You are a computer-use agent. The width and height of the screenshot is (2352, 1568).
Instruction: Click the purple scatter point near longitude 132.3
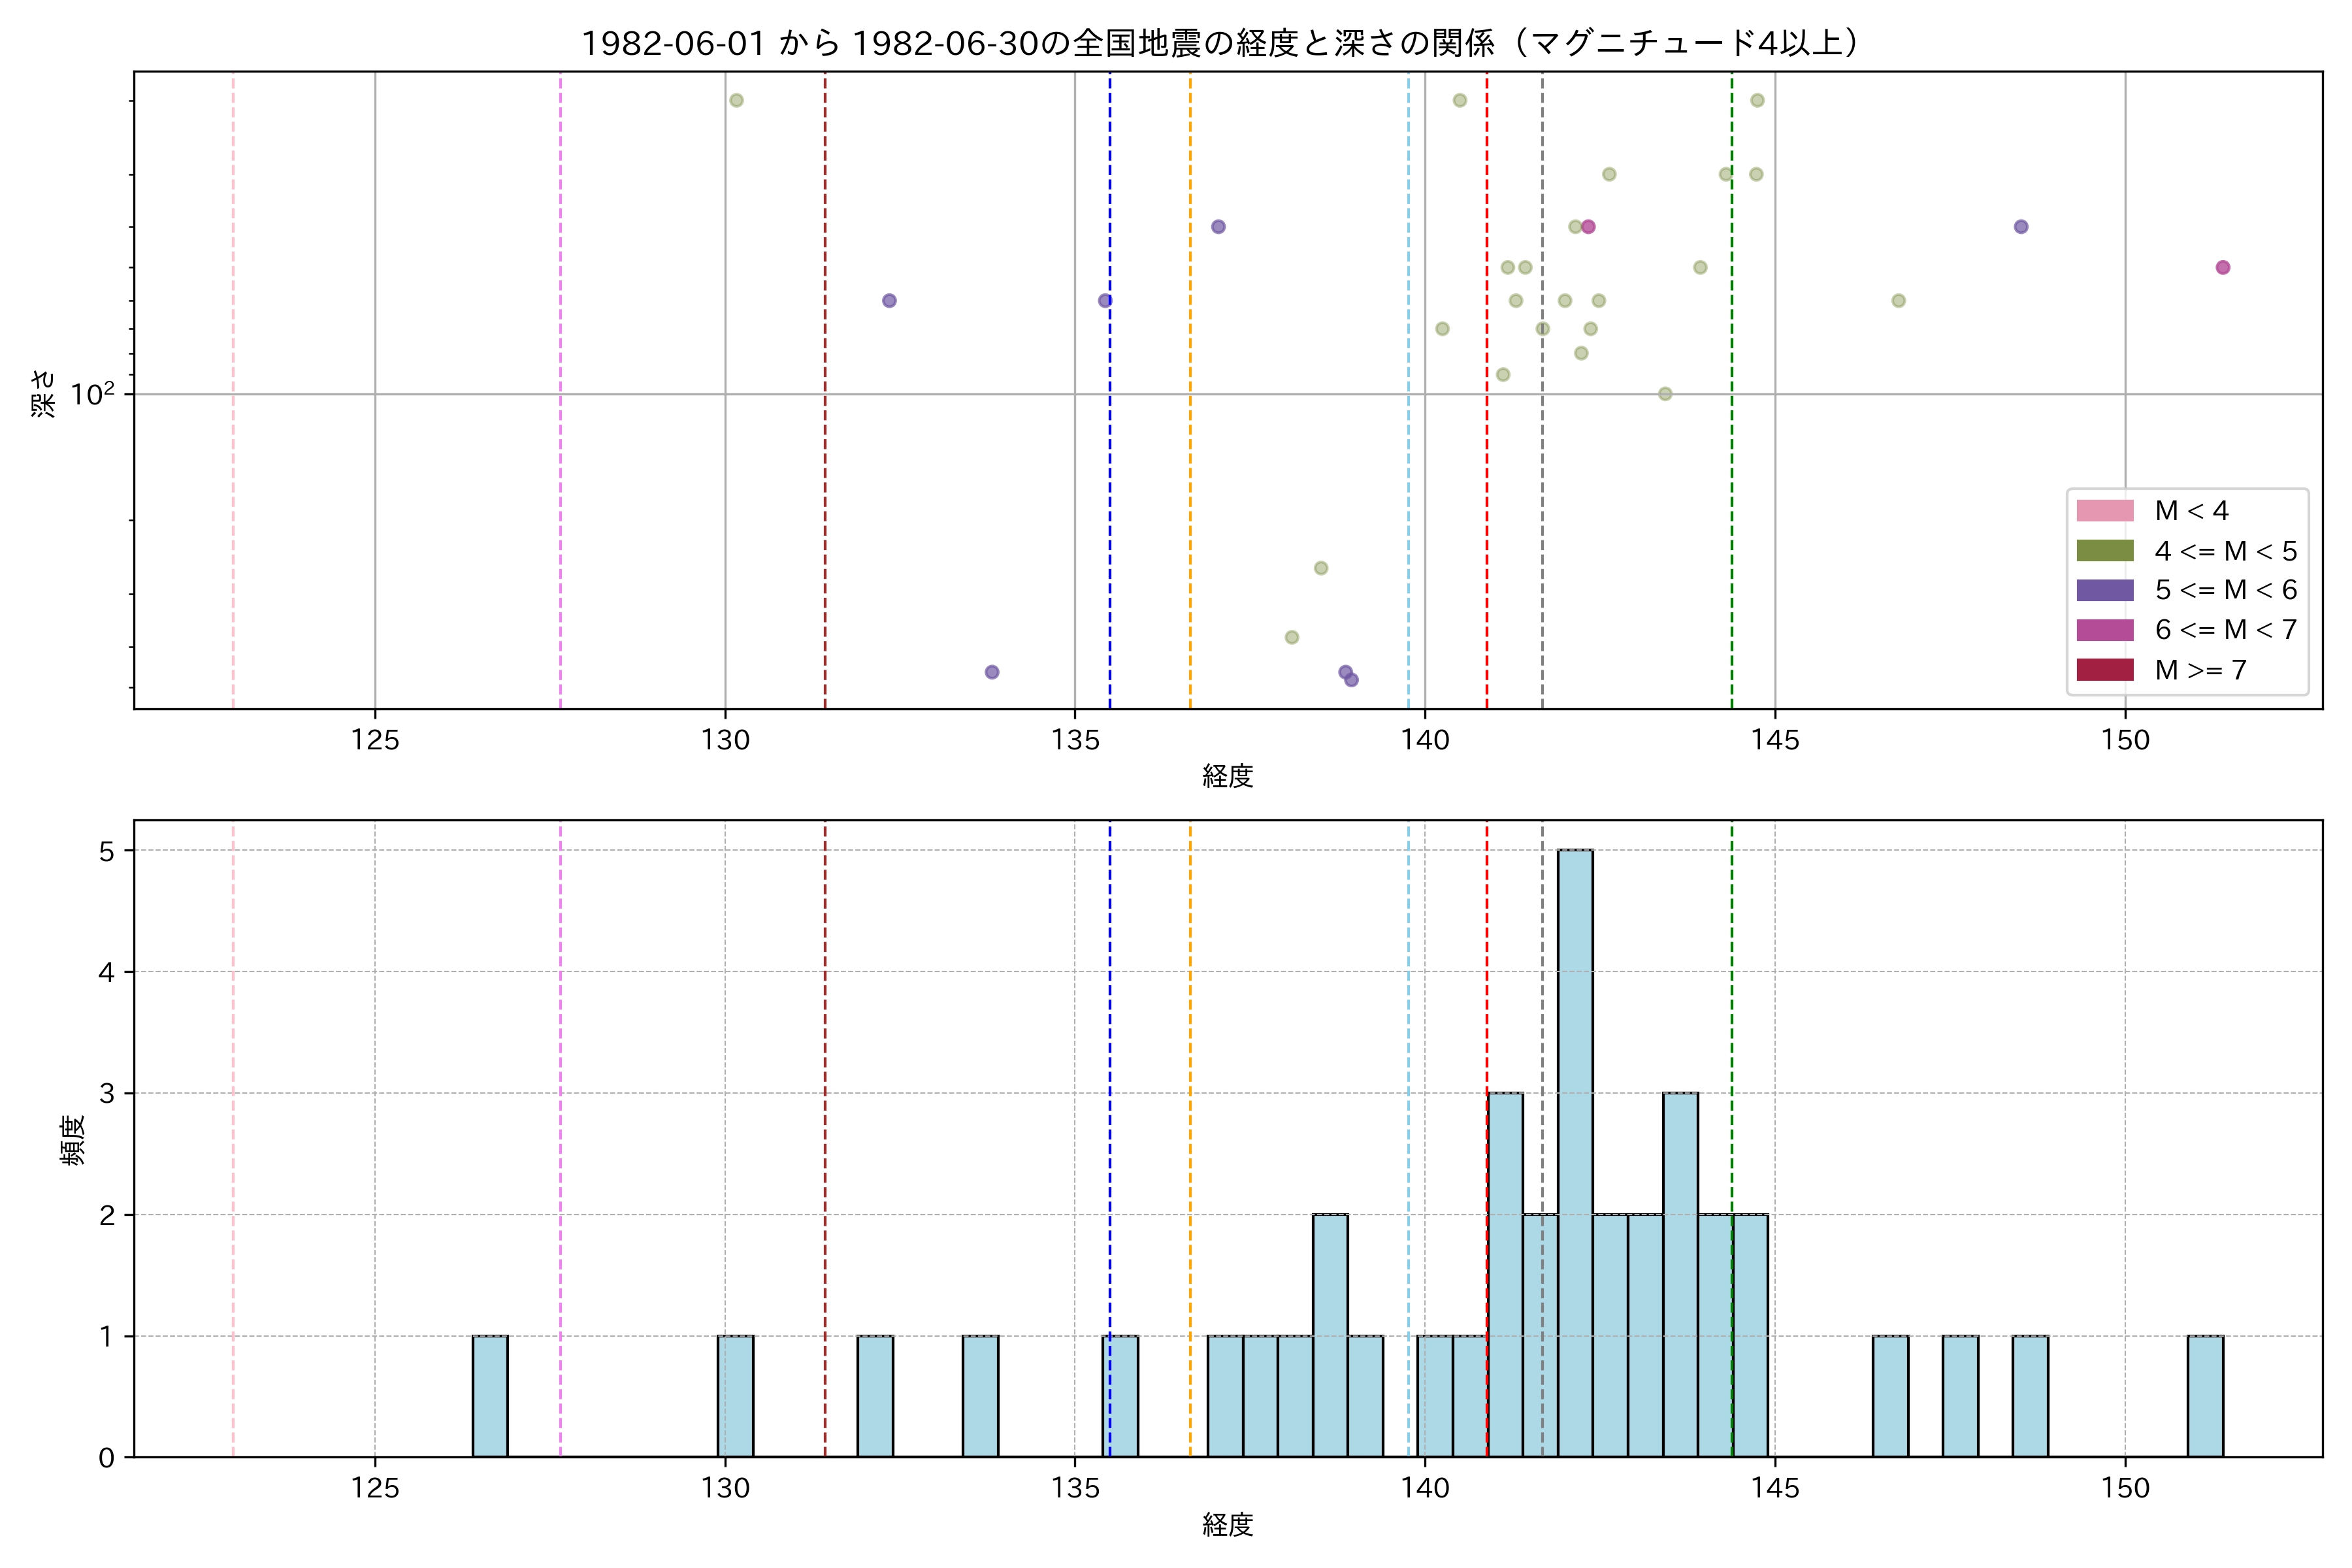[889, 301]
